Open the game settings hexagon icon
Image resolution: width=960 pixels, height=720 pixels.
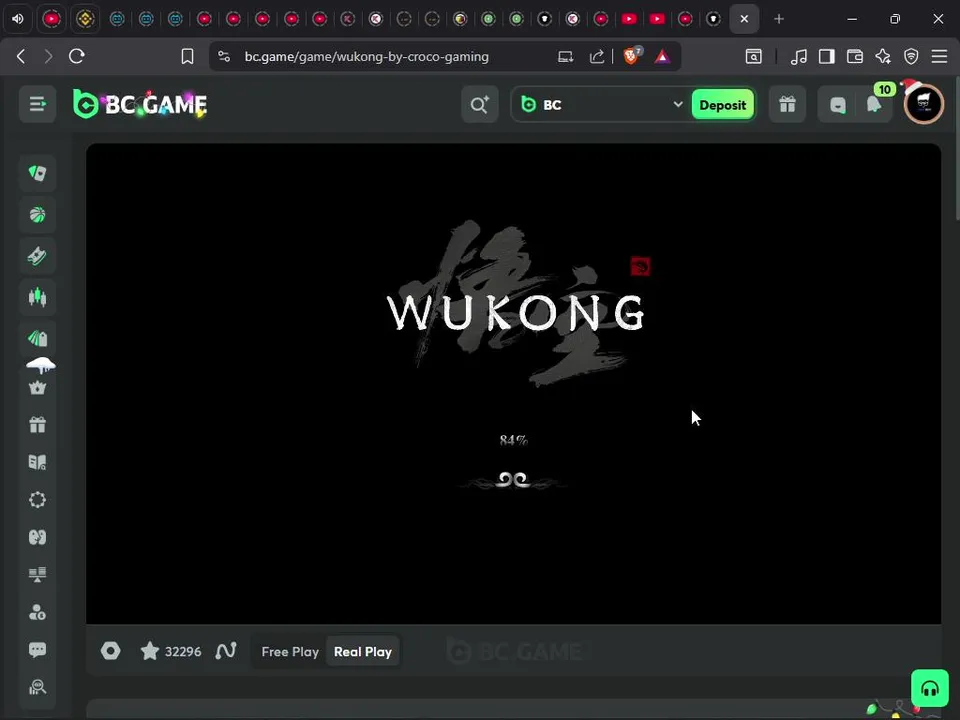[x=110, y=651]
